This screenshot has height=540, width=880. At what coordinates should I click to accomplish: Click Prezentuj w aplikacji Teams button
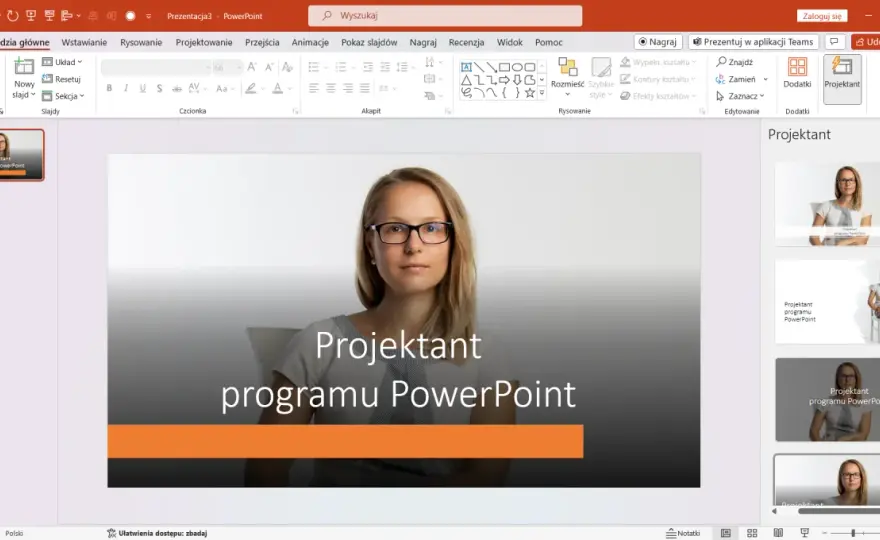tap(753, 42)
